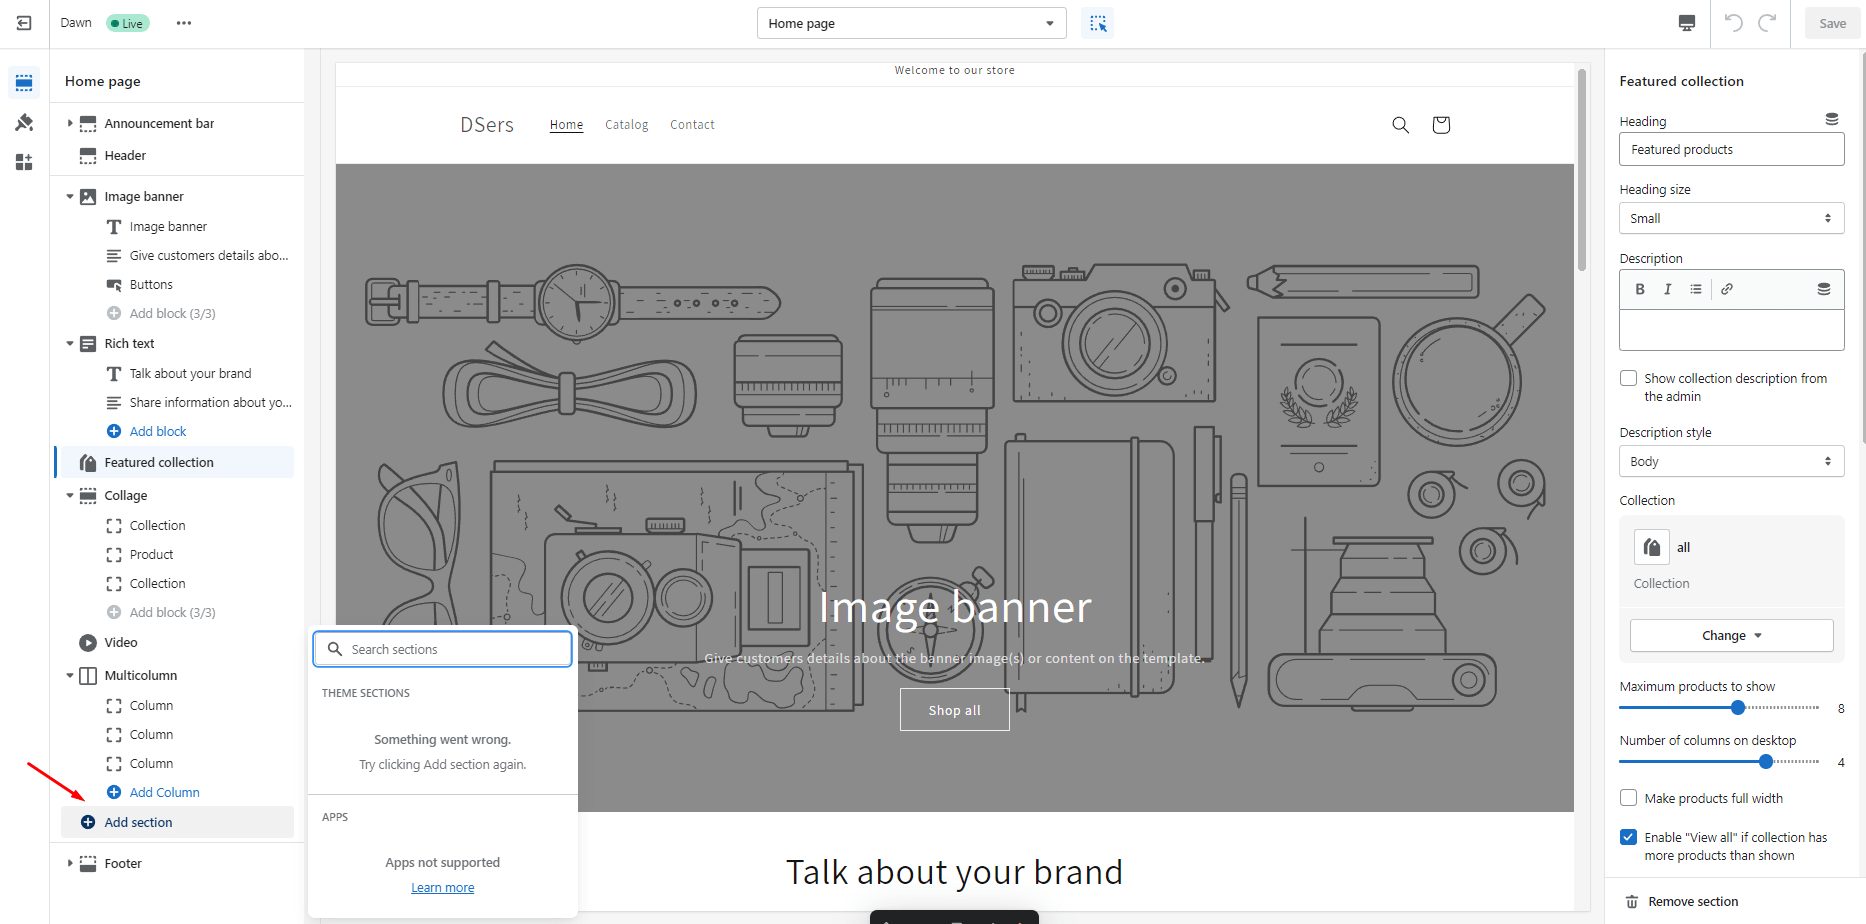Click the Add Column link
The height and width of the screenshot is (924, 1866).
[164, 792]
